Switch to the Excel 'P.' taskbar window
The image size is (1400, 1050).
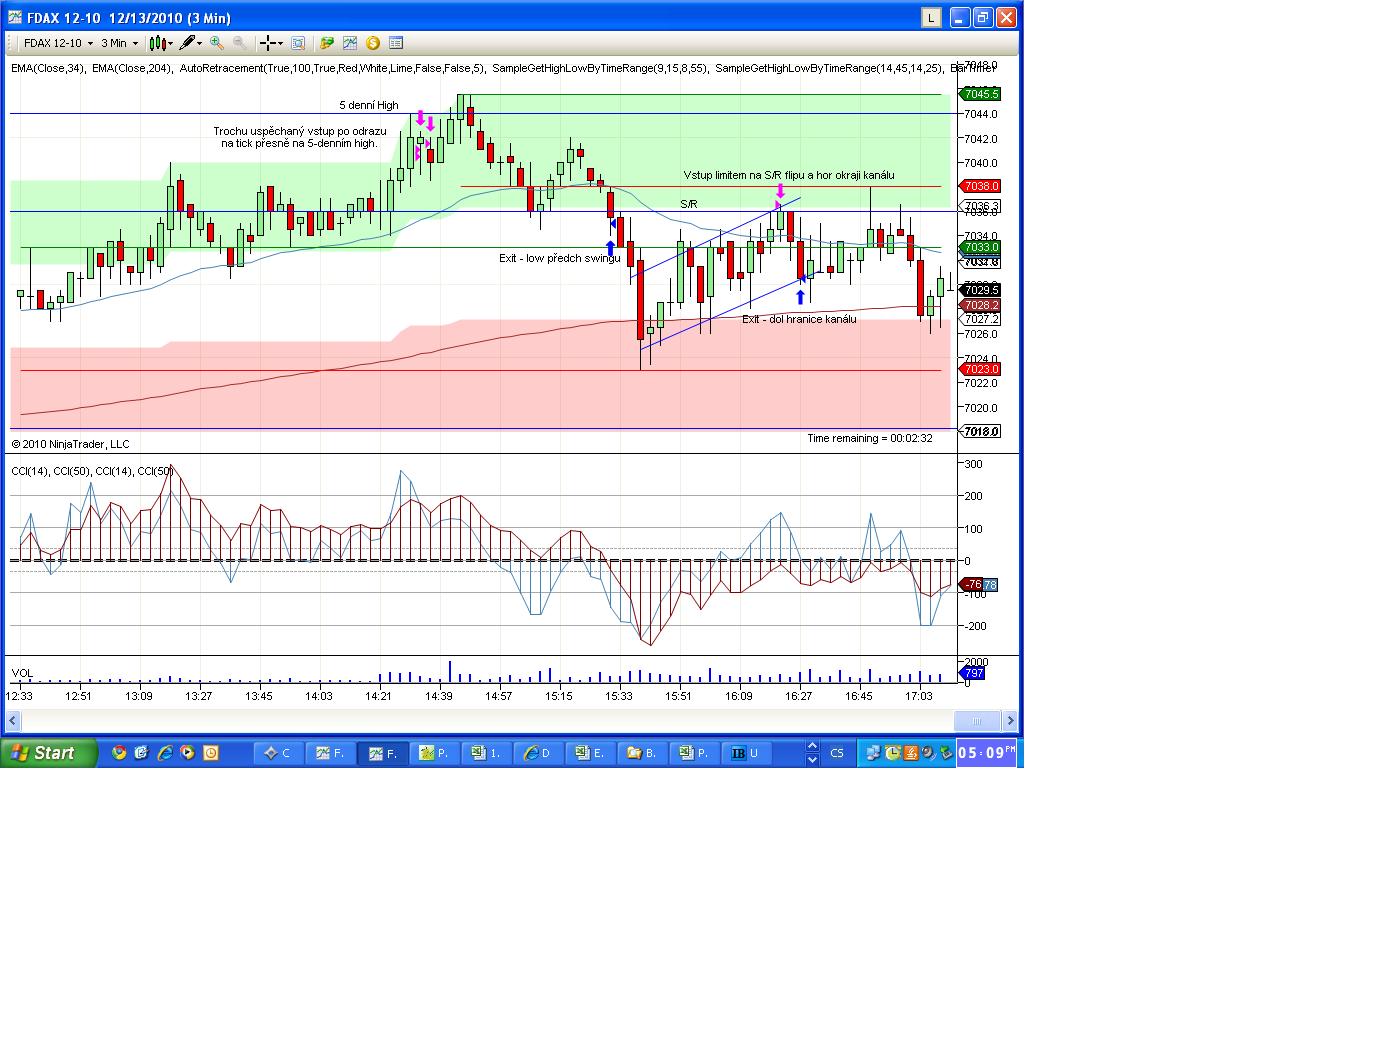click(x=696, y=753)
